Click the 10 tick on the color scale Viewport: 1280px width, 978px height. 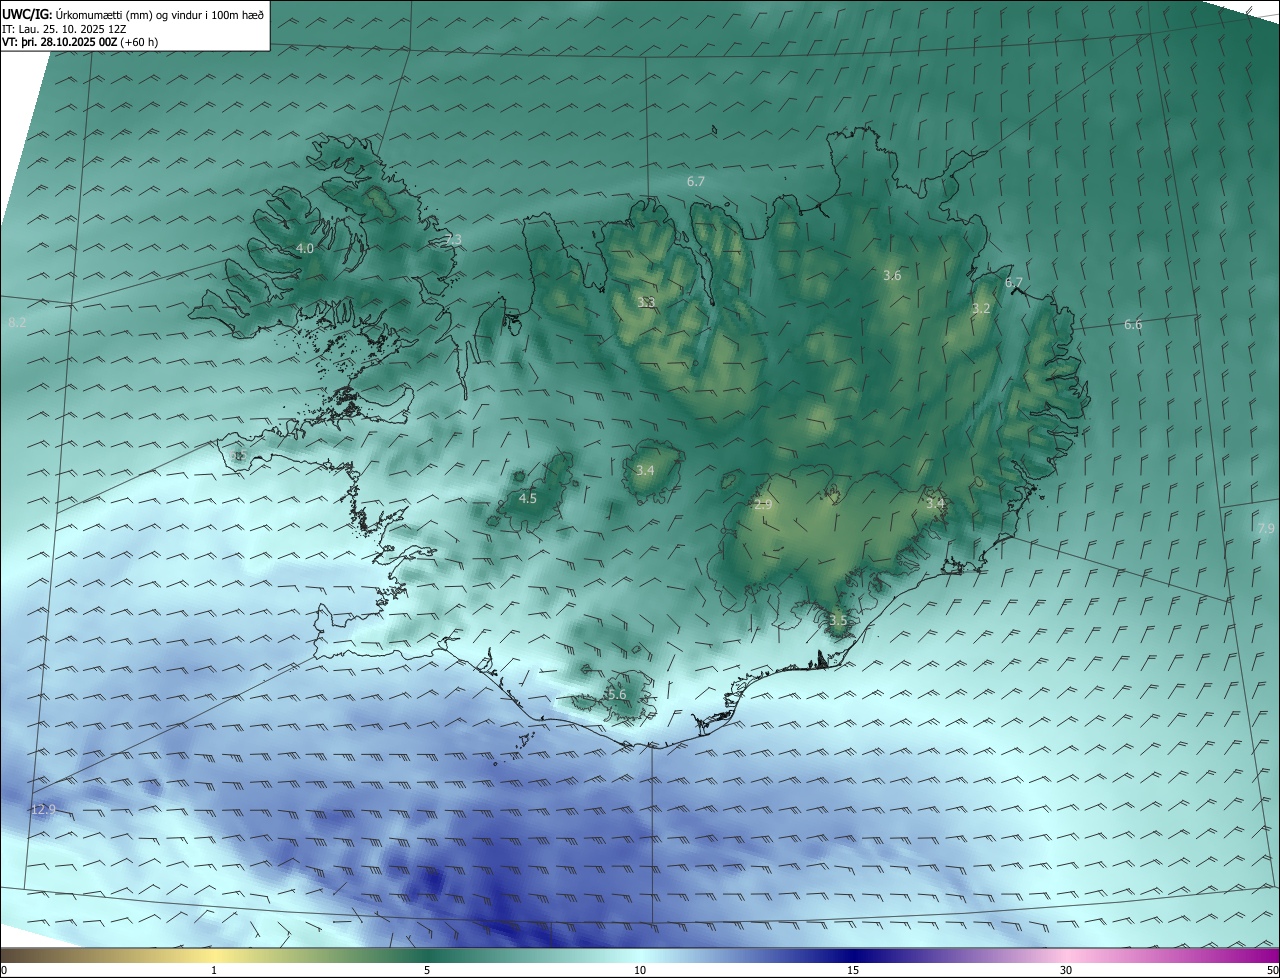(640, 970)
